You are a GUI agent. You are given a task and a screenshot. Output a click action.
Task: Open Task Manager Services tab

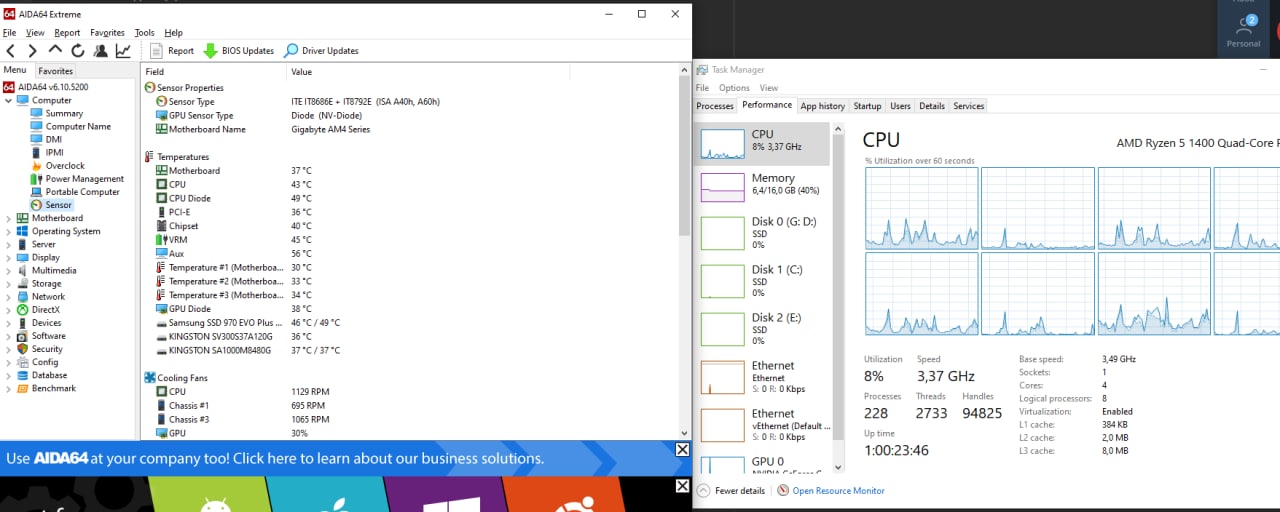pyautogui.click(x=969, y=106)
